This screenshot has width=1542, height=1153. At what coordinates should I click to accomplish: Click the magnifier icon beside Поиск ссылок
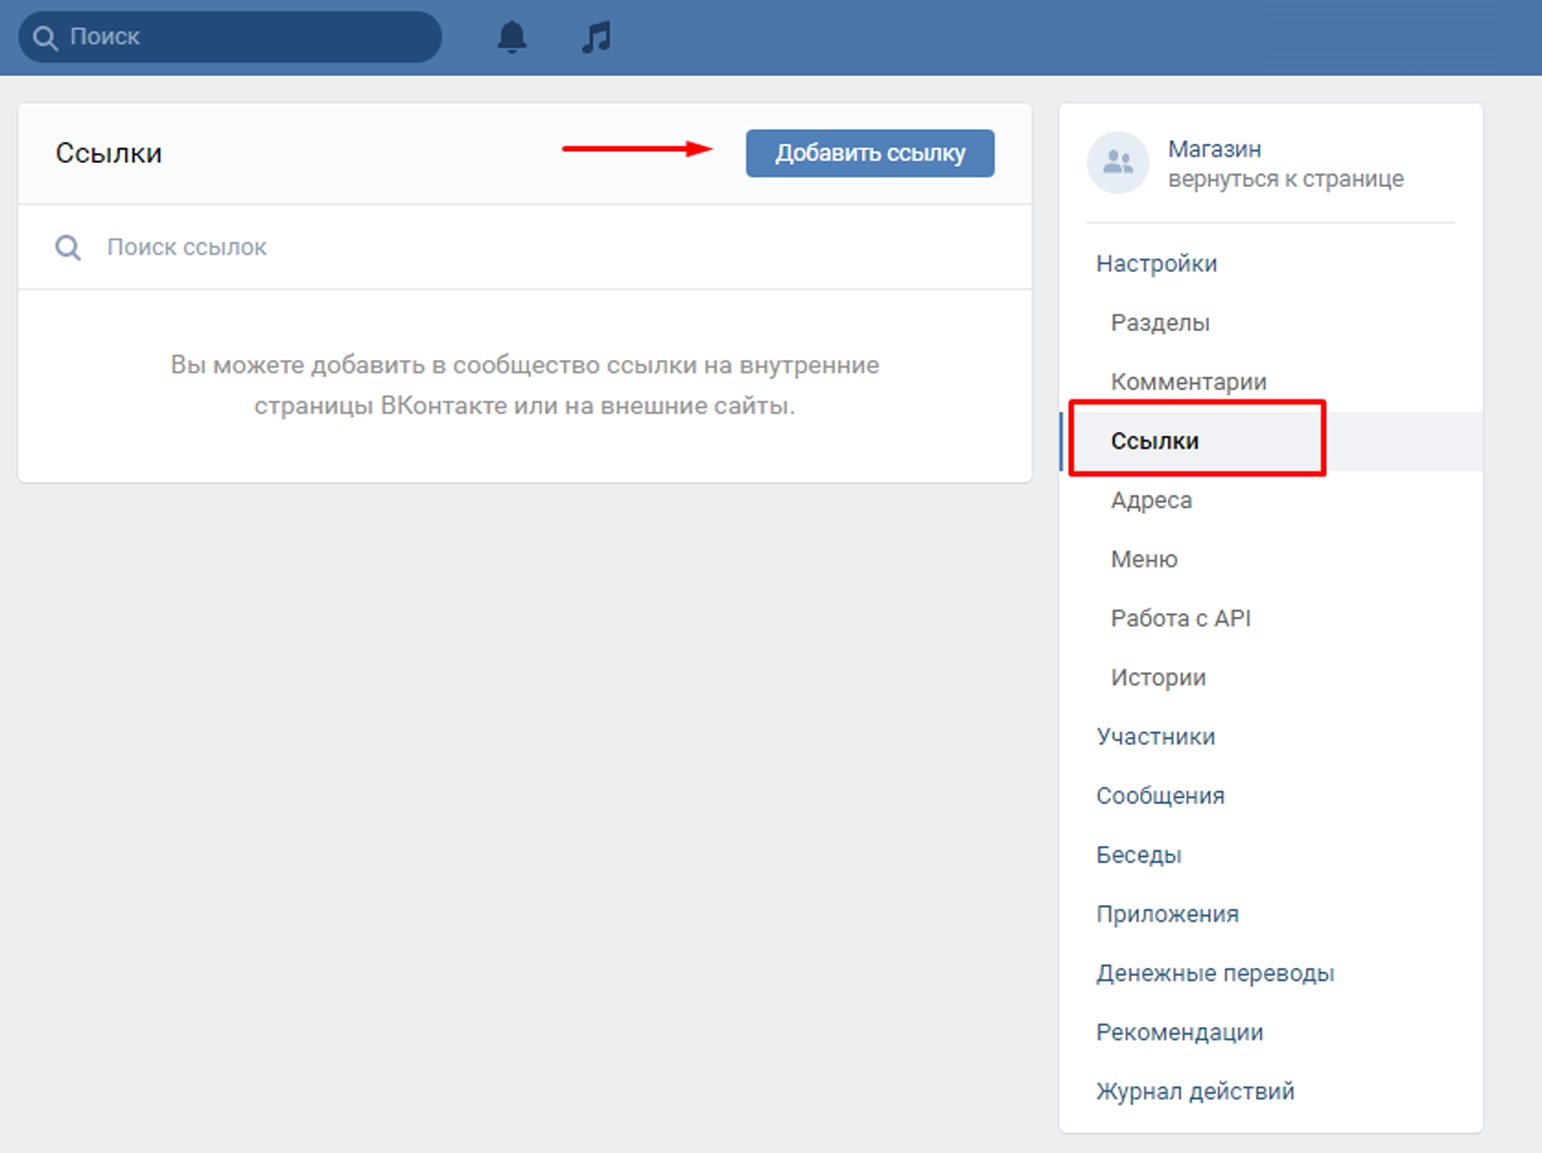(x=68, y=247)
